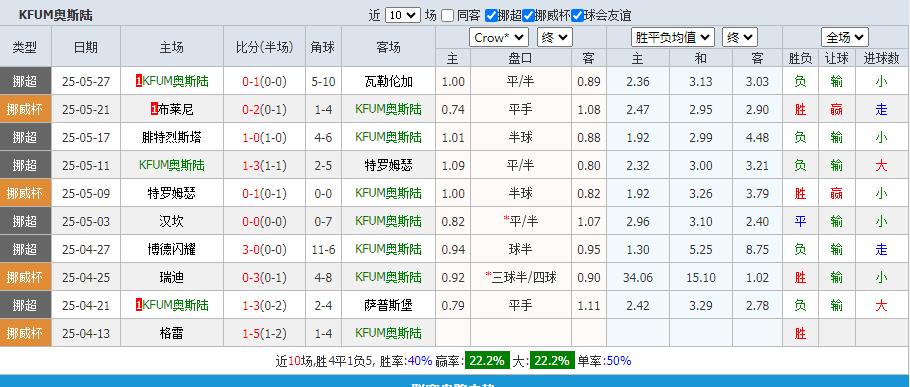Open home team 腓特烈斯塔
This screenshot has height=387, width=910.
[172, 137]
